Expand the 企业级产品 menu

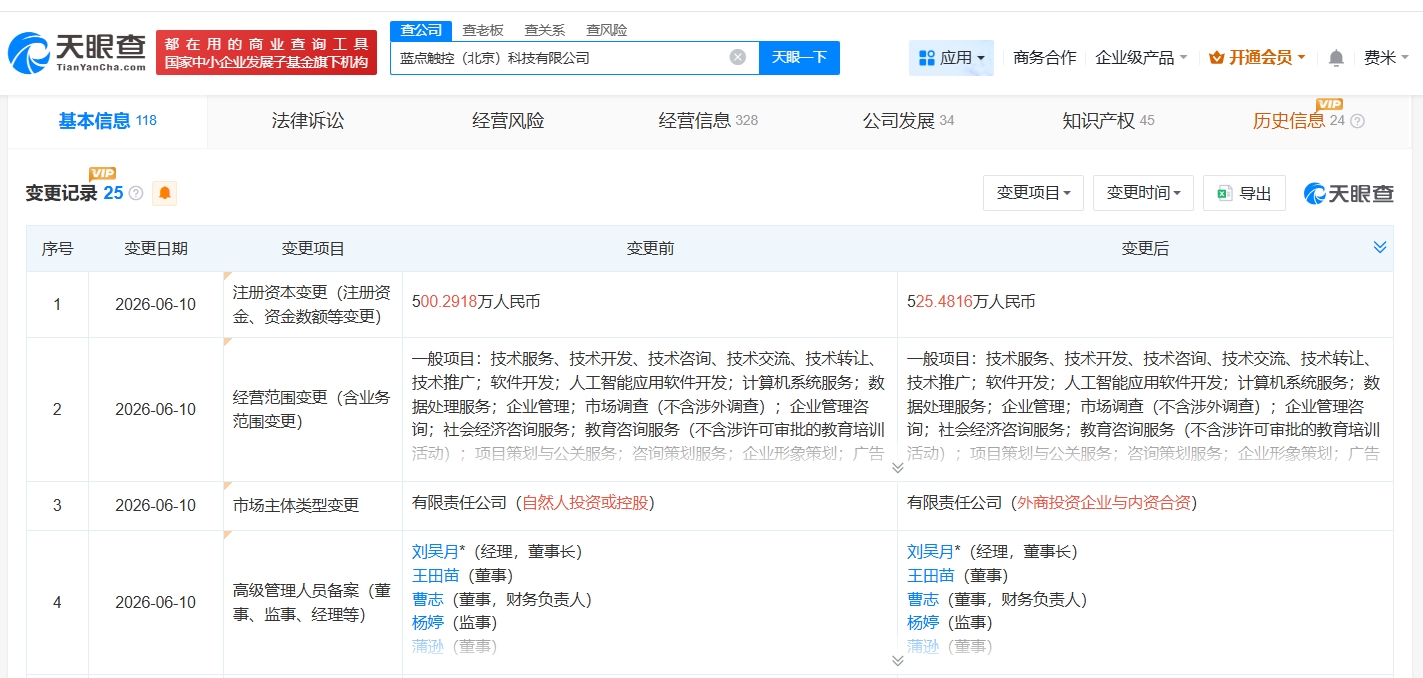click(x=1141, y=58)
